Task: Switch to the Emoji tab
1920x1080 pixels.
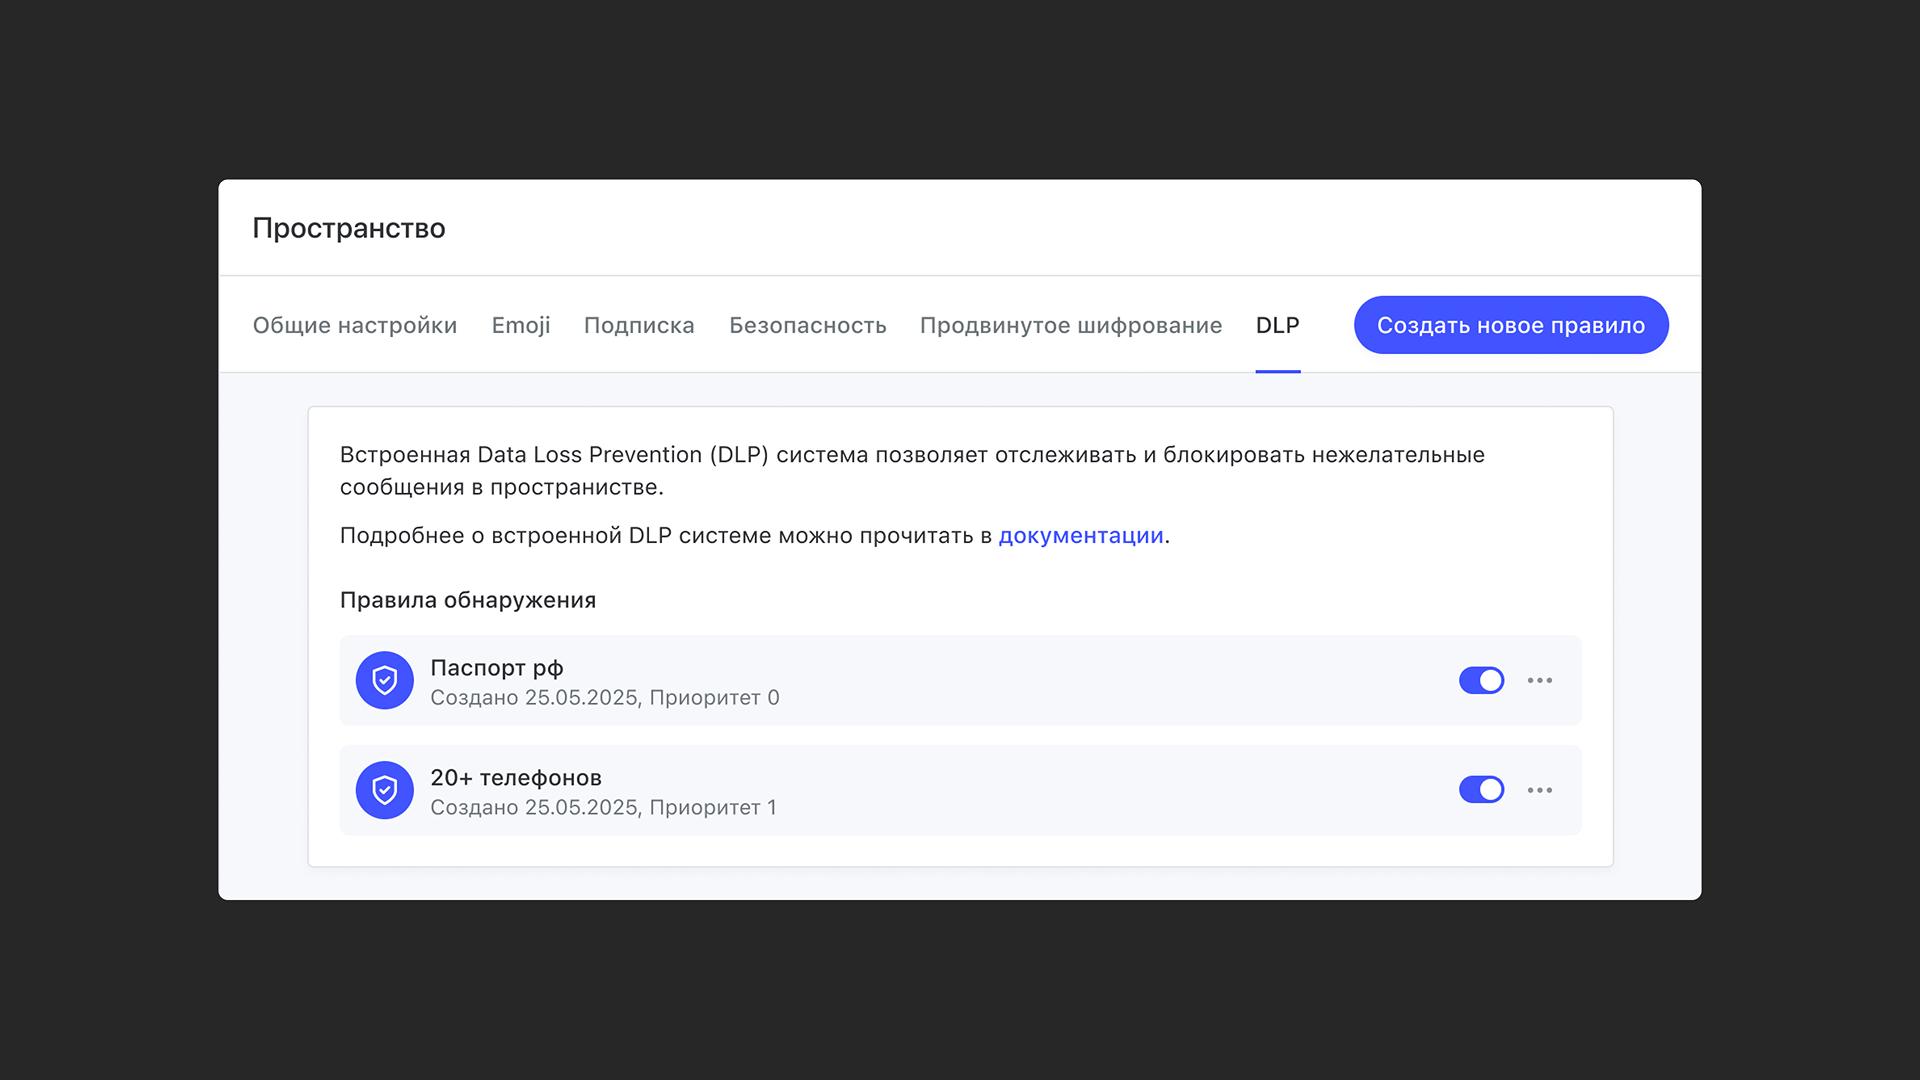Action: [x=520, y=325]
